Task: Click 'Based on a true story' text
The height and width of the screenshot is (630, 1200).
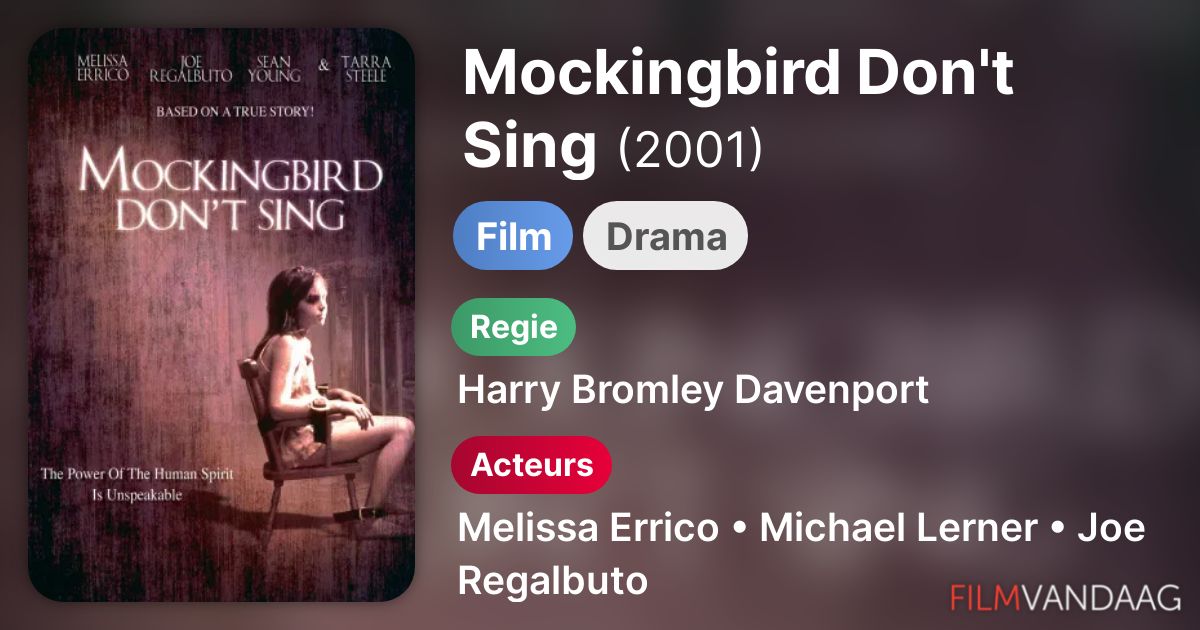Action: pos(235,110)
